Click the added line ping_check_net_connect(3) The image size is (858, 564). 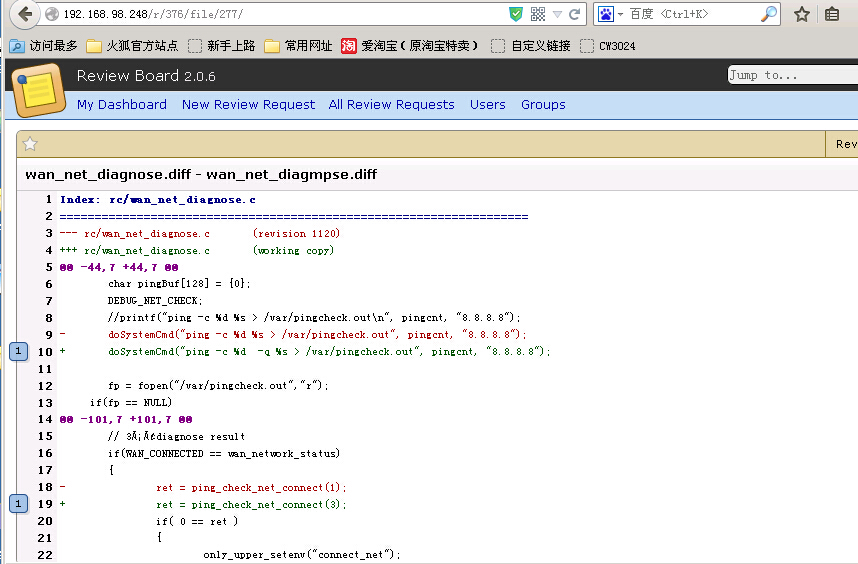coord(251,504)
